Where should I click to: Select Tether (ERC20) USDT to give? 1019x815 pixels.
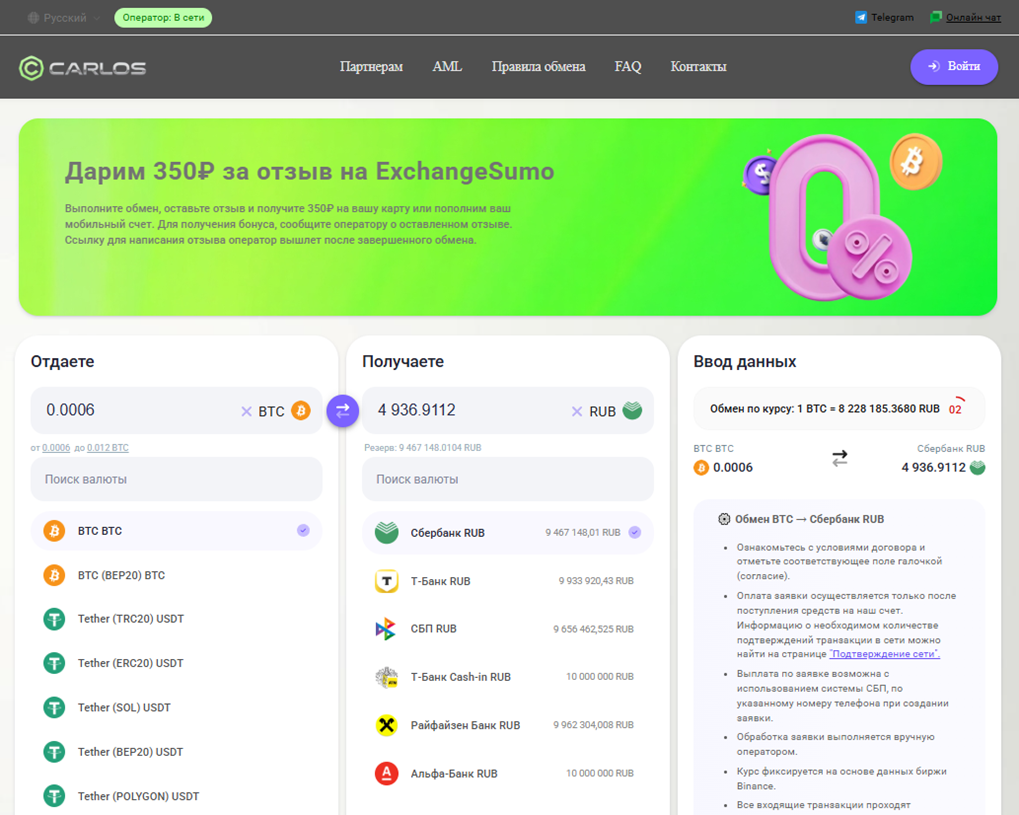coord(176,663)
